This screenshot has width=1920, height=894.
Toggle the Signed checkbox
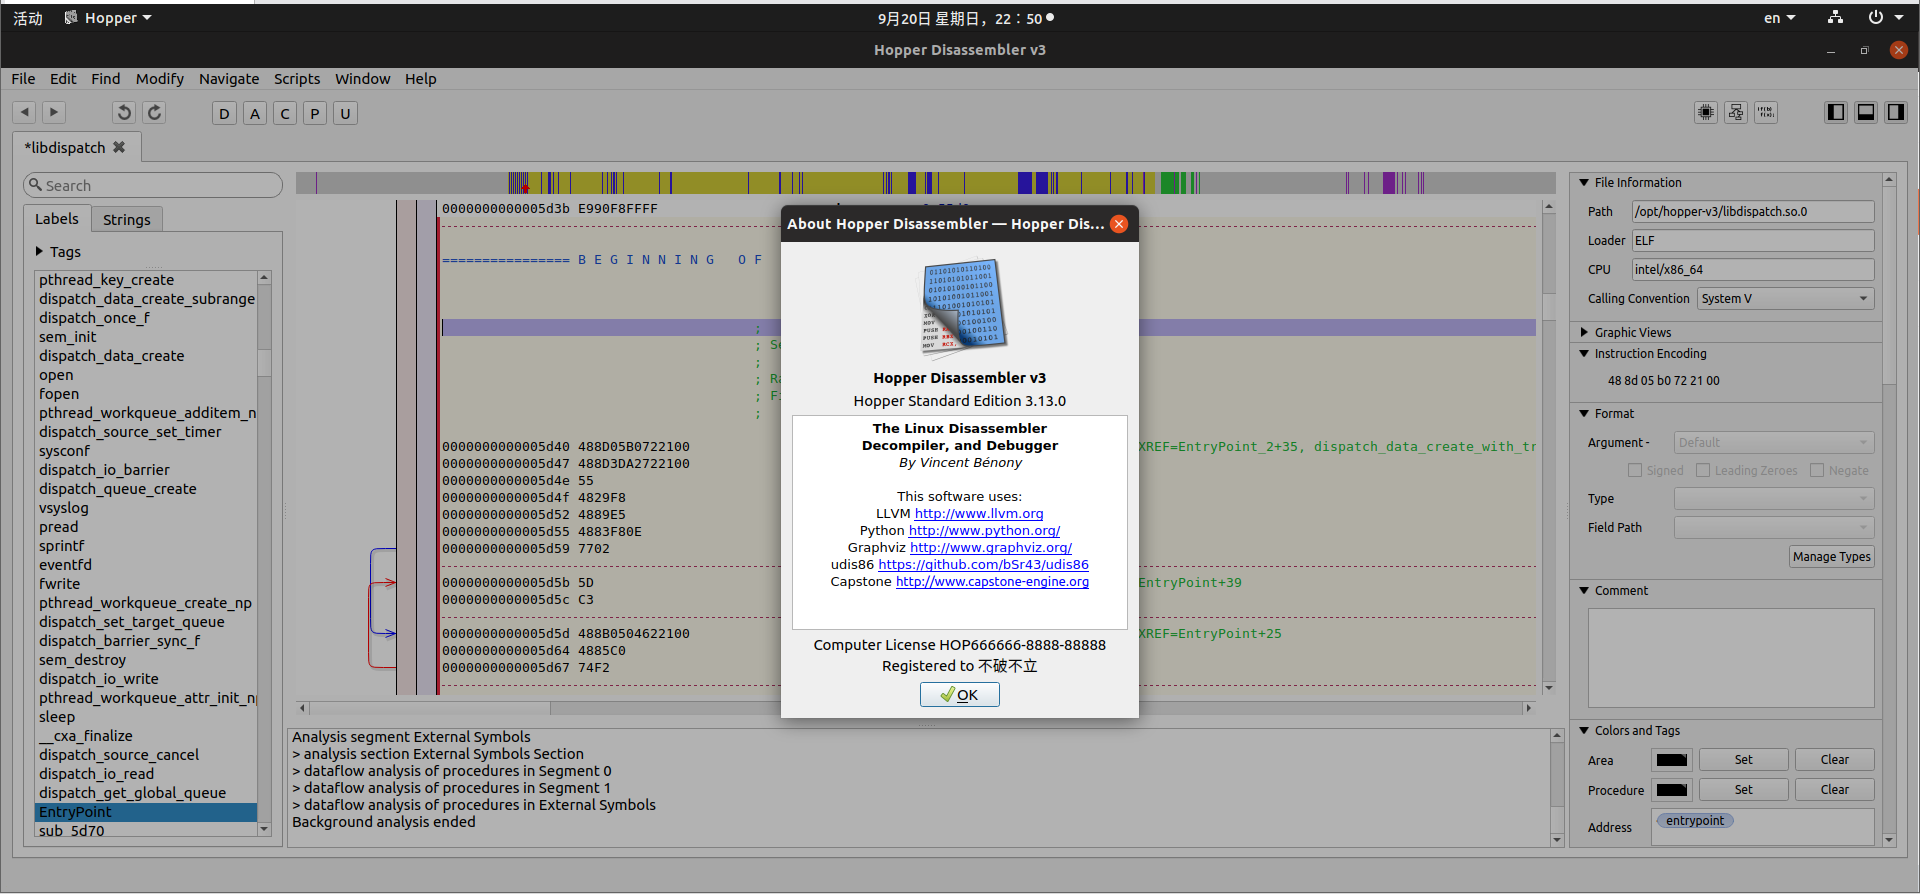tap(1635, 470)
